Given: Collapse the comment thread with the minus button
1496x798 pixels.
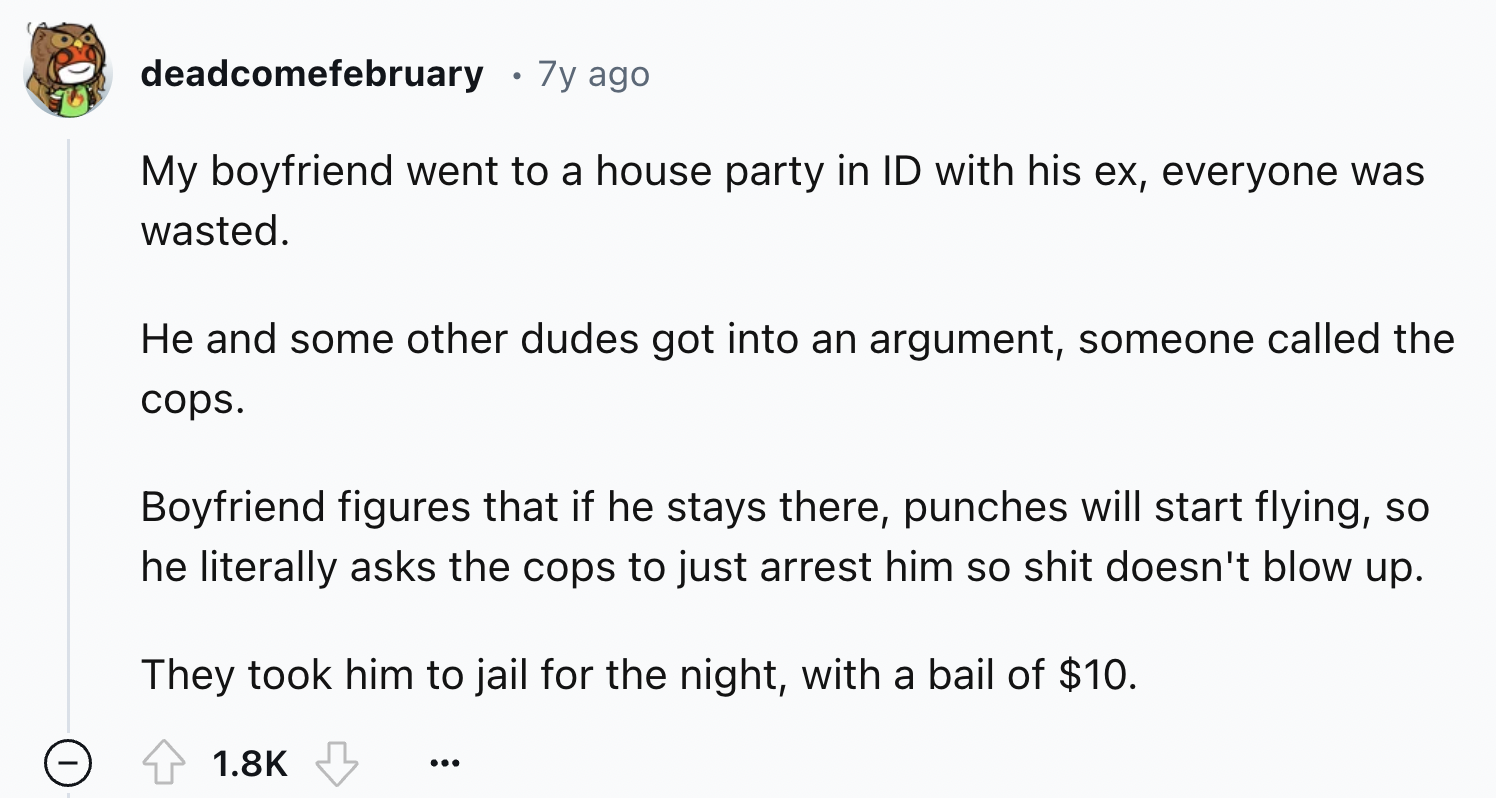Looking at the screenshot, I should click(x=68, y=765).
